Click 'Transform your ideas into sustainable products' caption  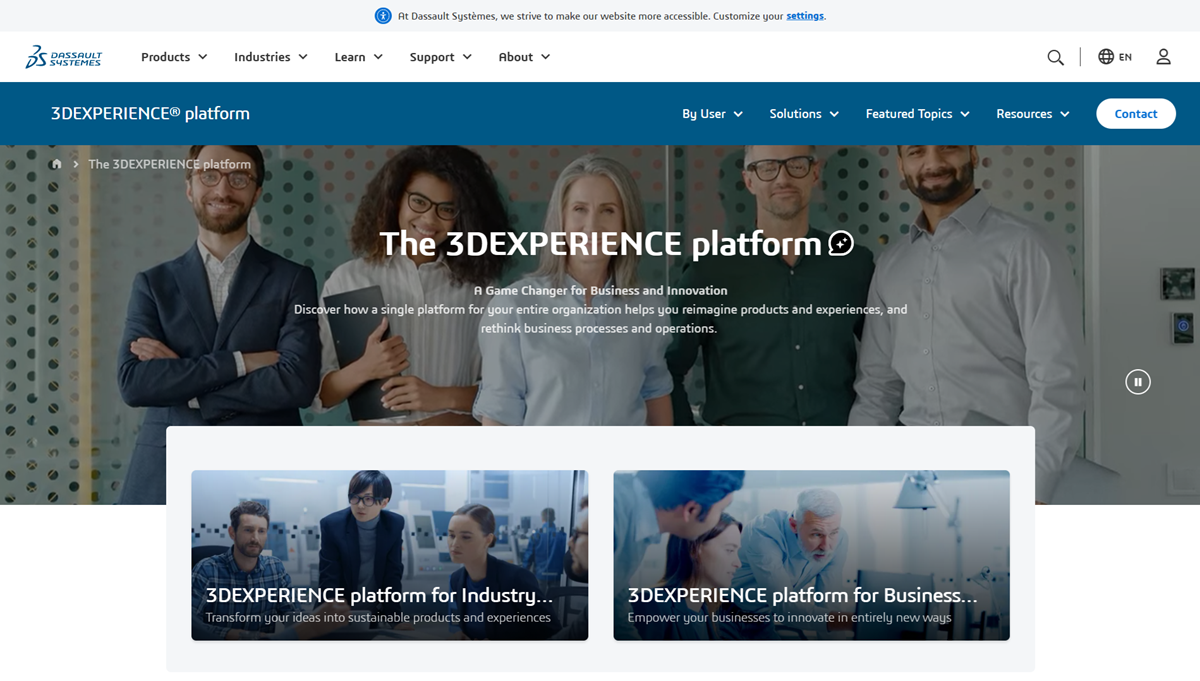coord(378,618)
